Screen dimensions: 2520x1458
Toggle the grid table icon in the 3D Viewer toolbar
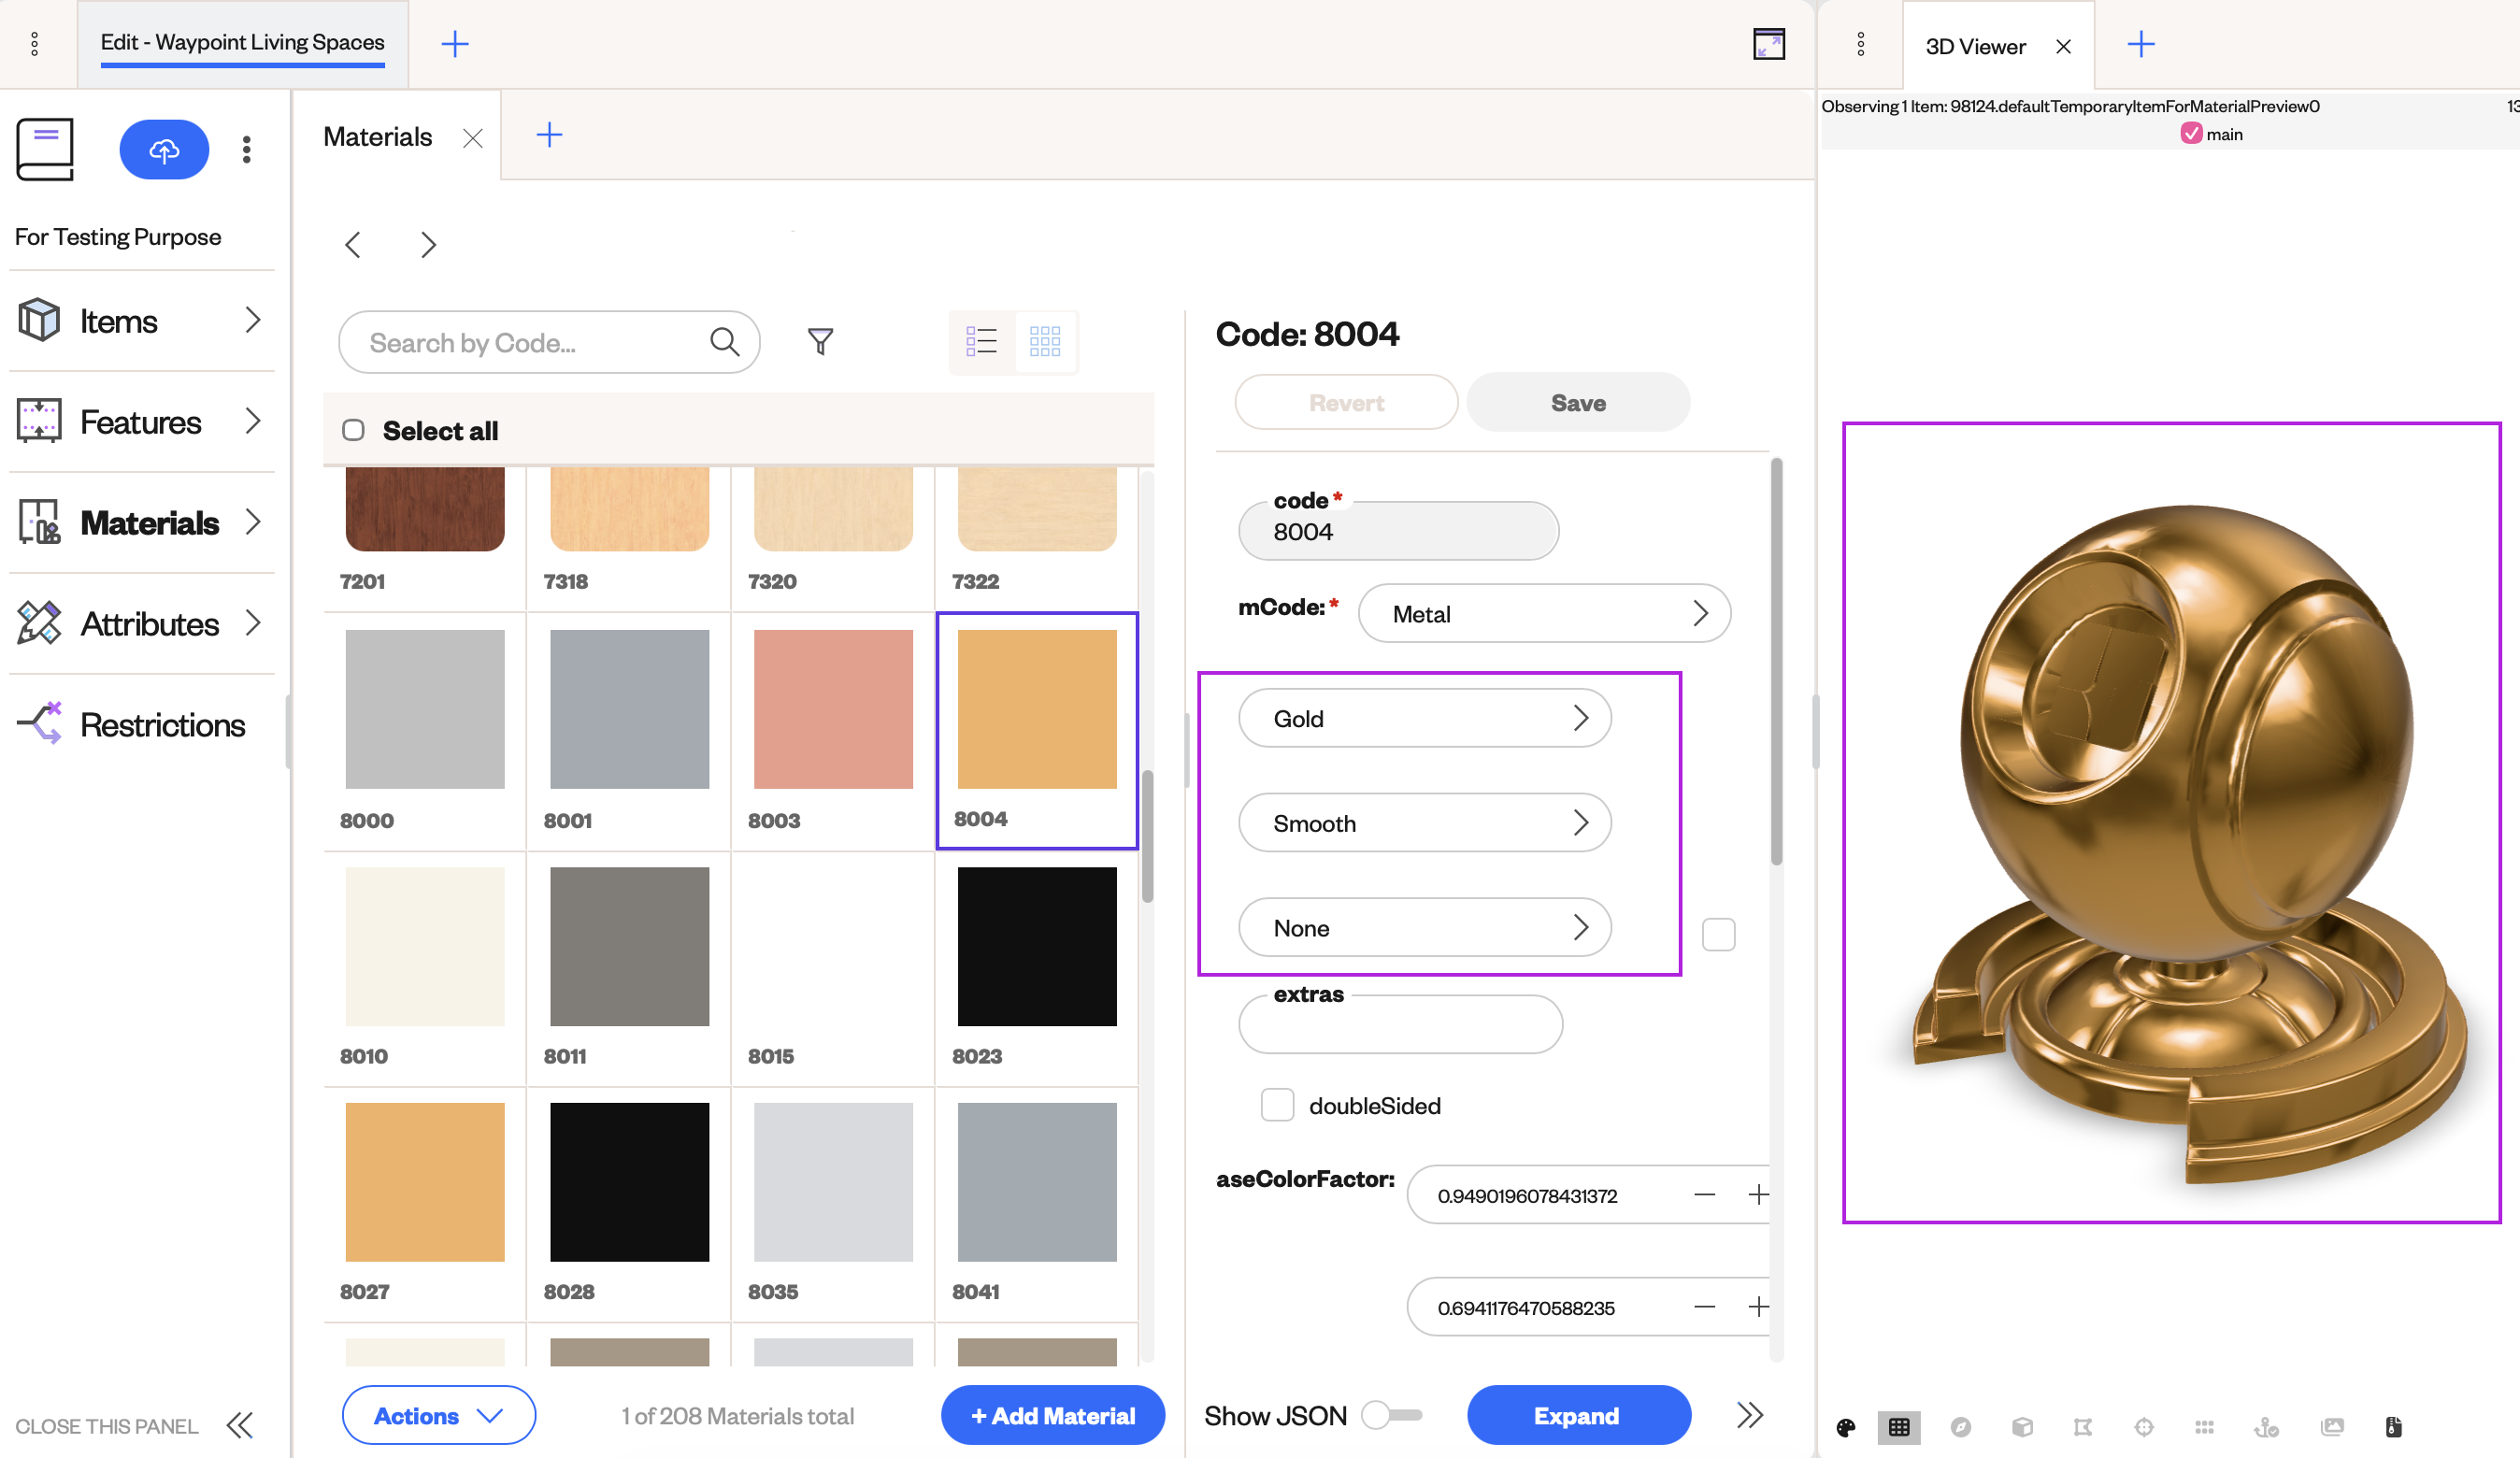1899,1427
